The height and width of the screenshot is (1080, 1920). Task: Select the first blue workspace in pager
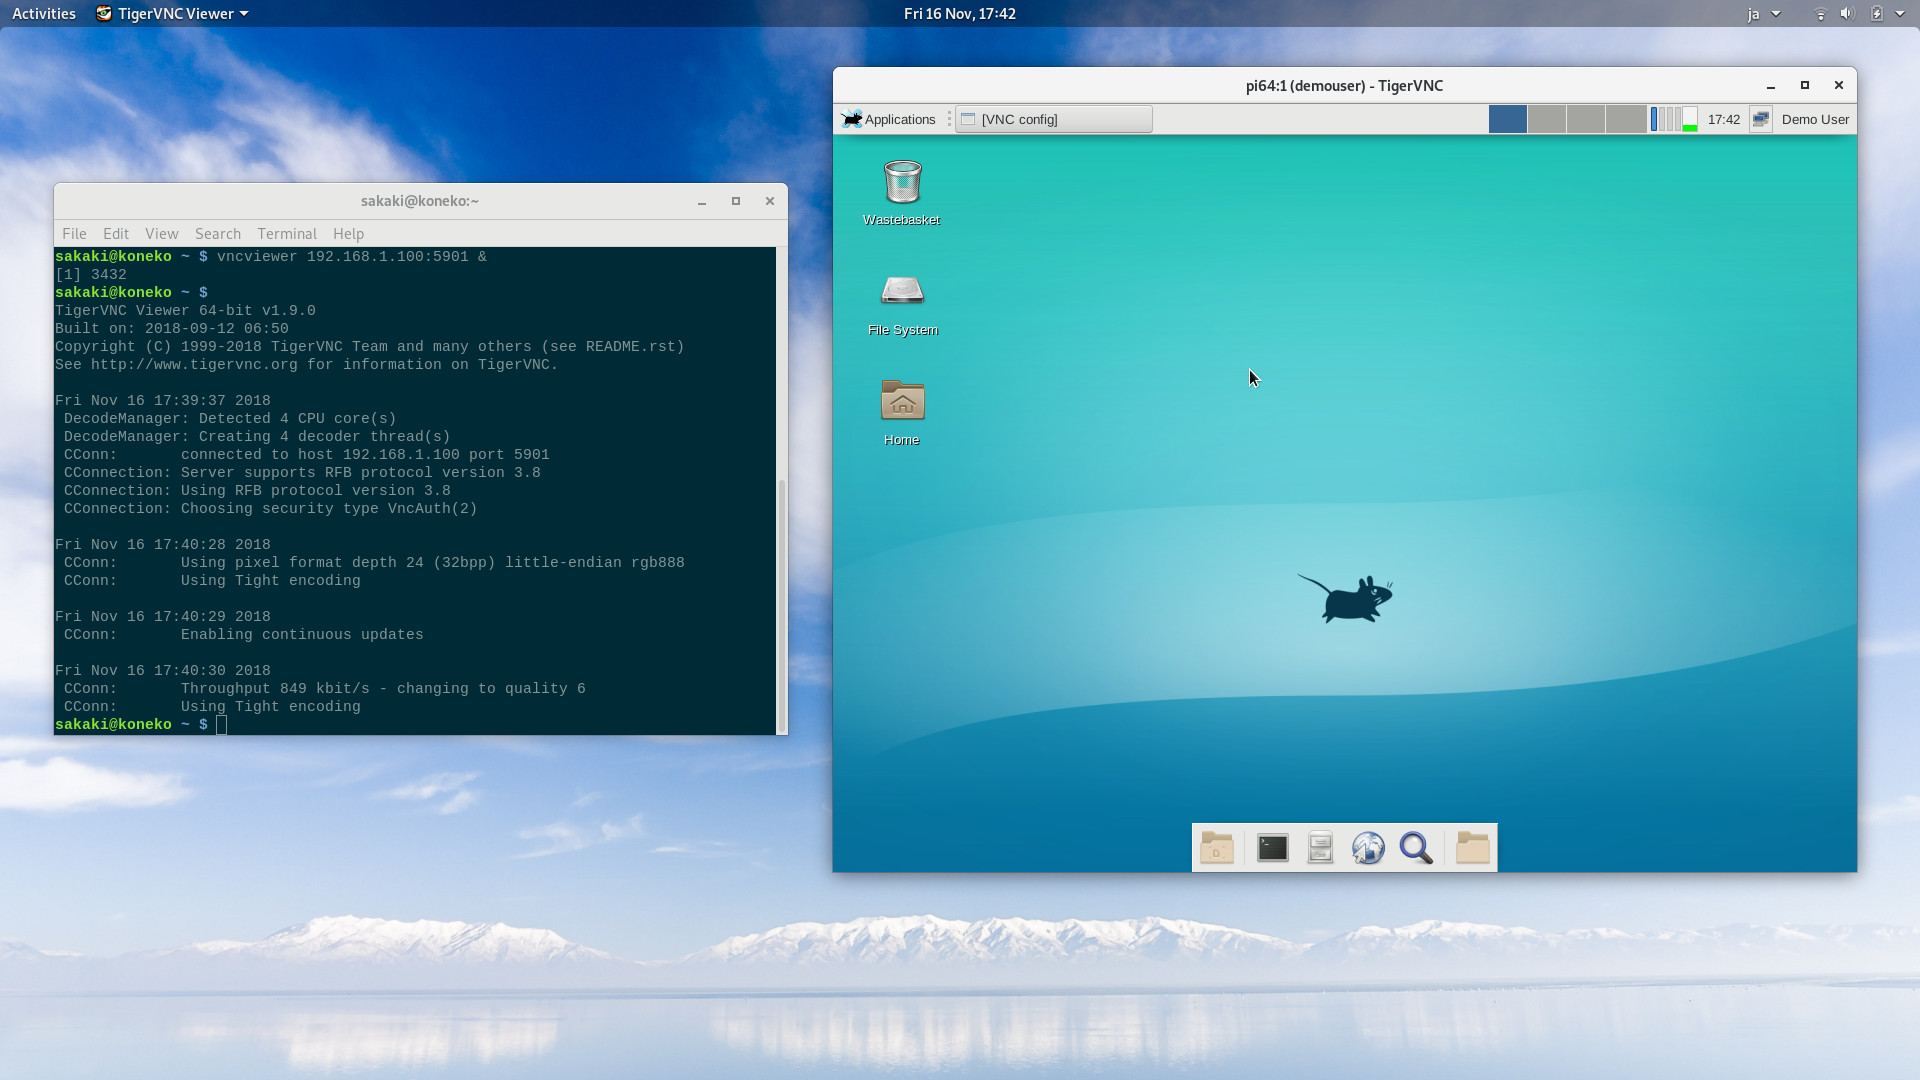coord(1507,119)
